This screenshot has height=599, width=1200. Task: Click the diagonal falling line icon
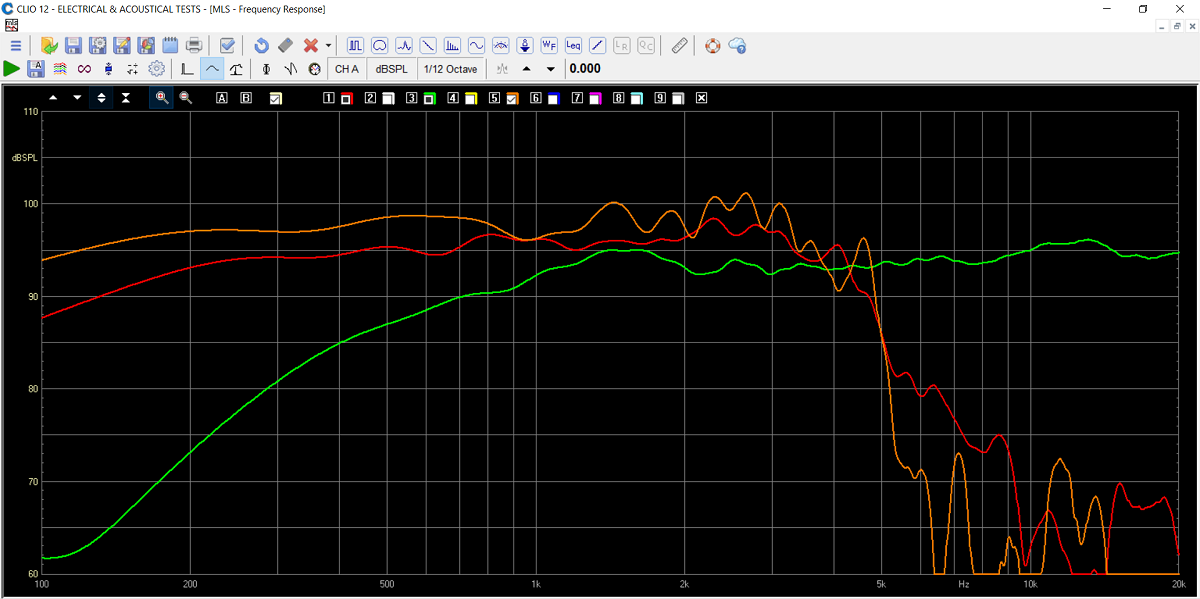(428, 46)
